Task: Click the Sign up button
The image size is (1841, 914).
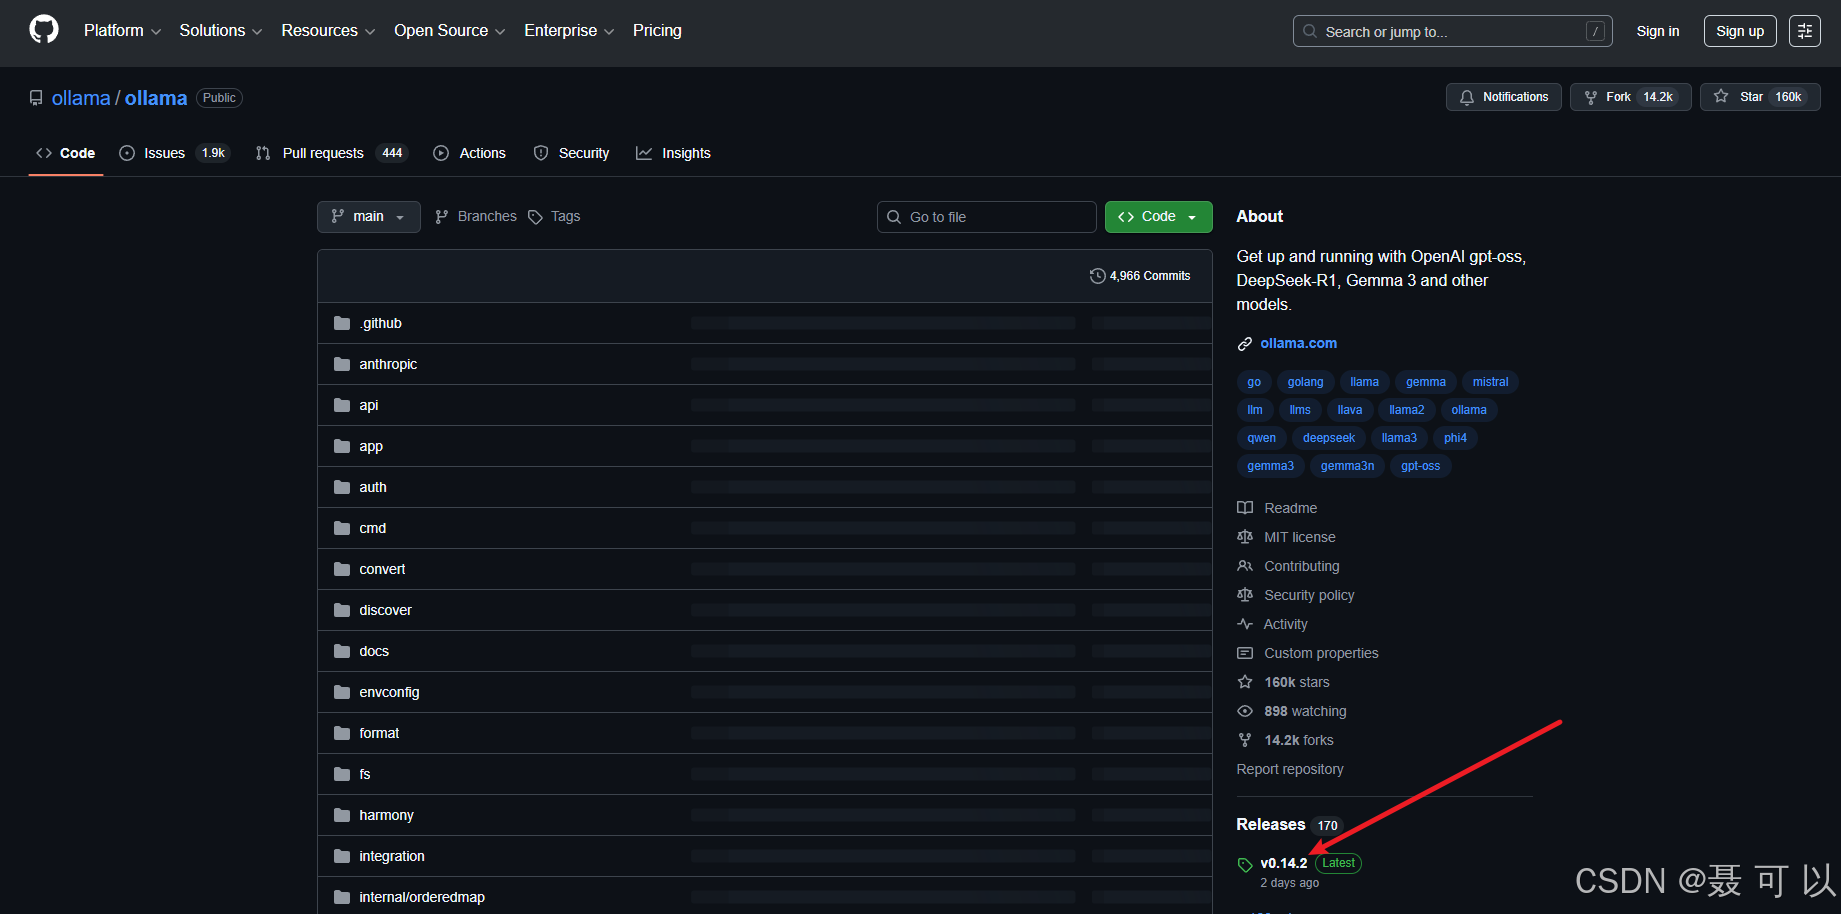Action: tap(1740, 31)
